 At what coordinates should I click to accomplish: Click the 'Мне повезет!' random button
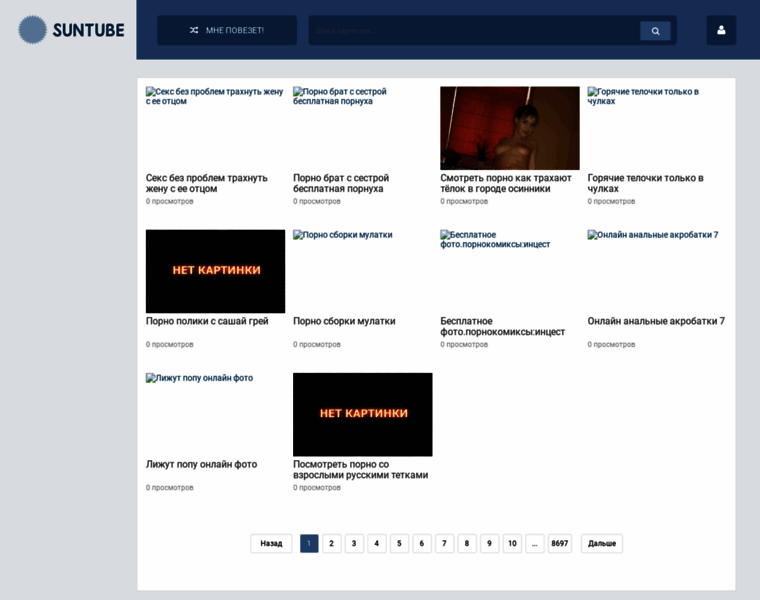(x=227, y=30)
